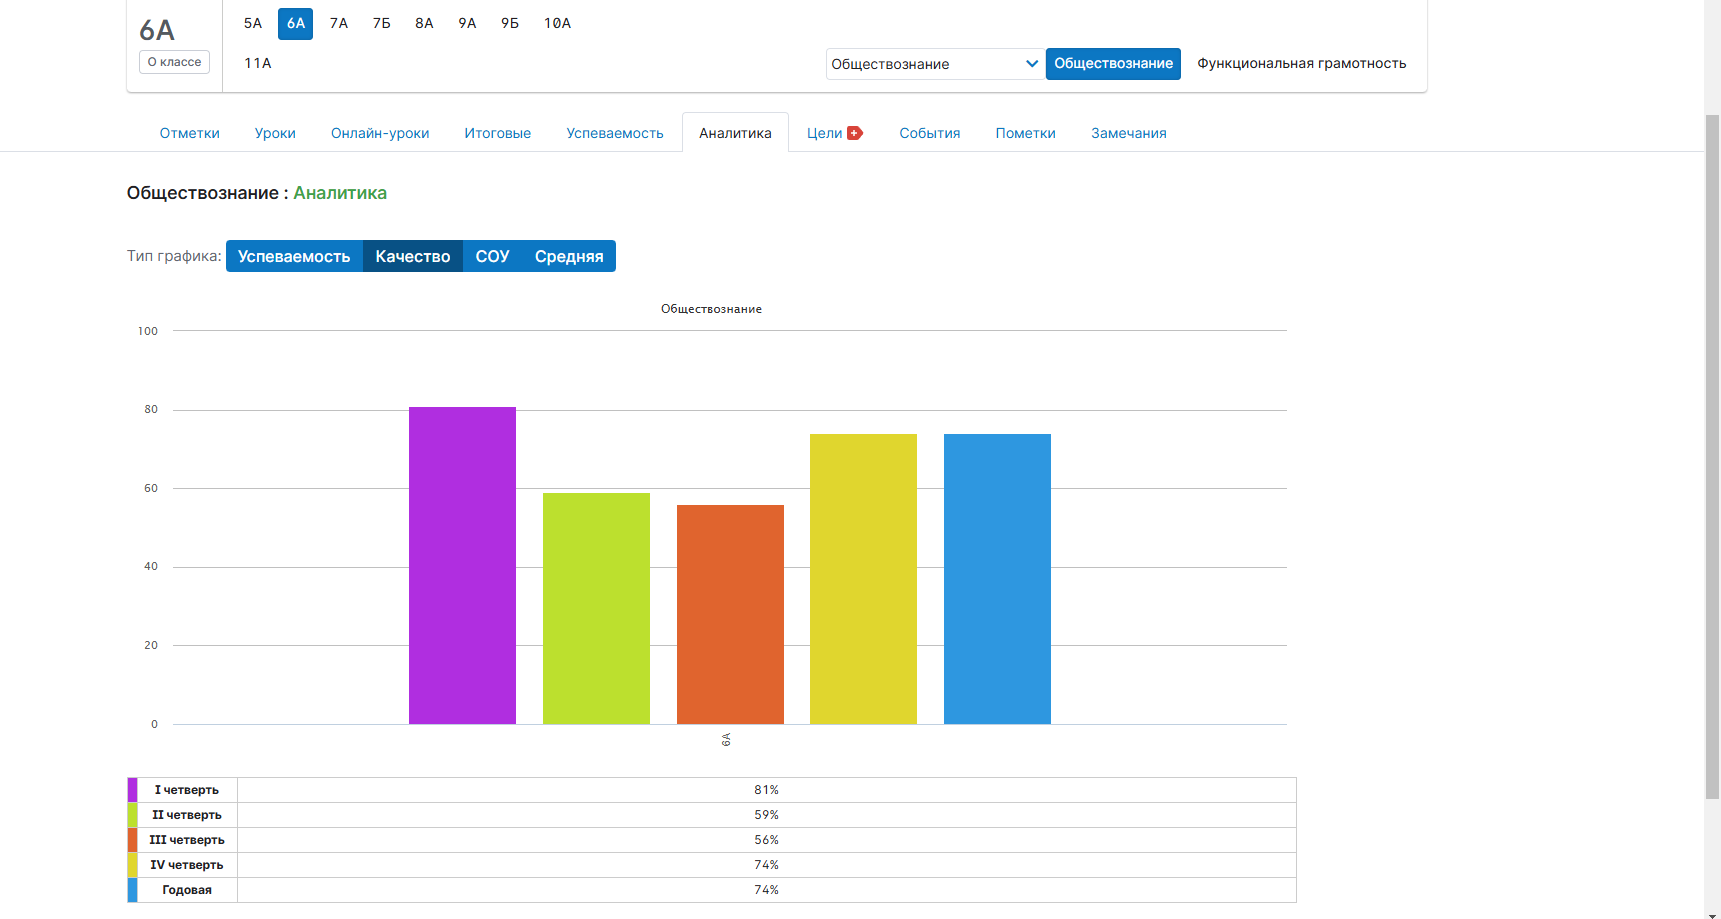The image size is (1721, 919).
Task: Select class 9А
Action: [x=468, y=23]
